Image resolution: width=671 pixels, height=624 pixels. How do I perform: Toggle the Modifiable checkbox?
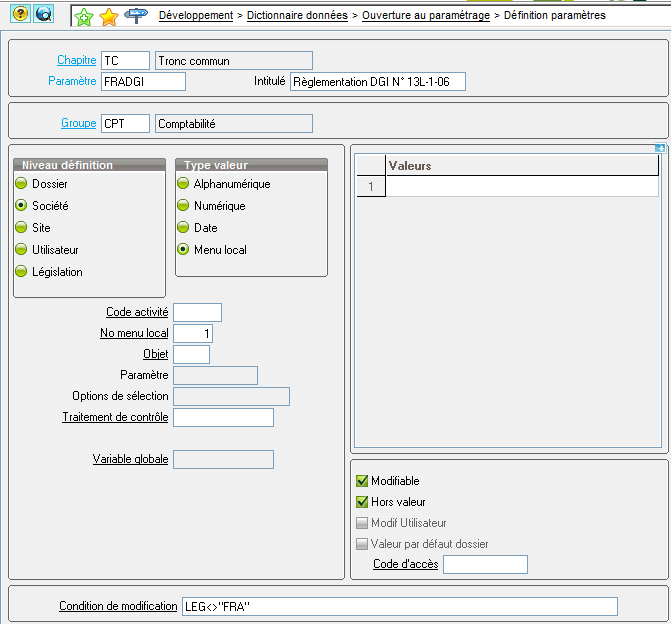click(362, 481)
